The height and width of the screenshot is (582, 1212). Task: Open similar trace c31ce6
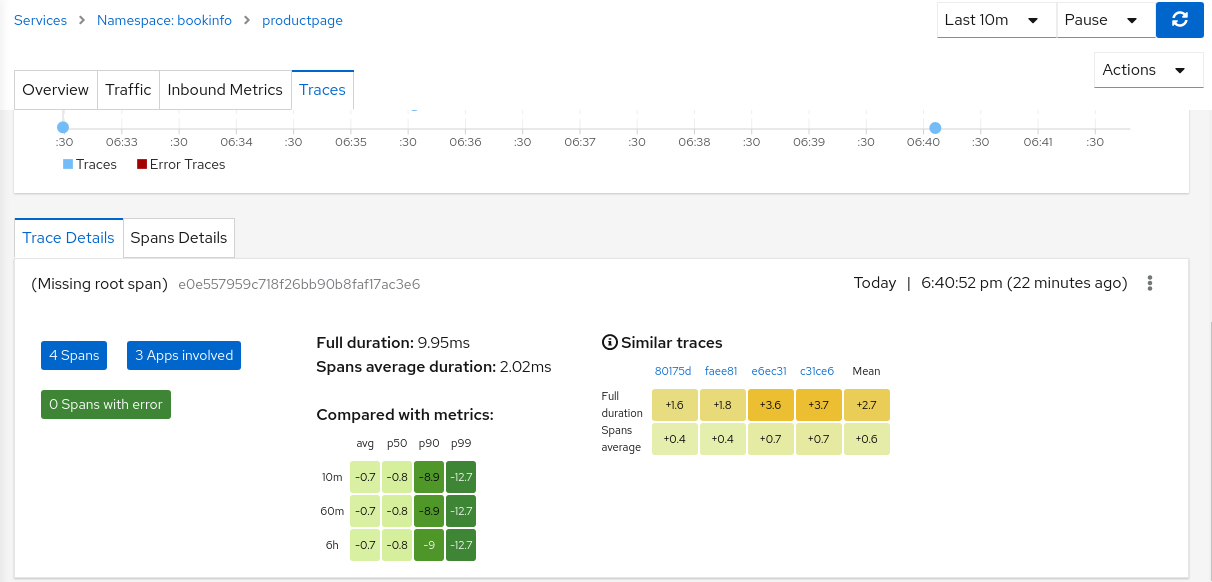(x=817, y=371)
